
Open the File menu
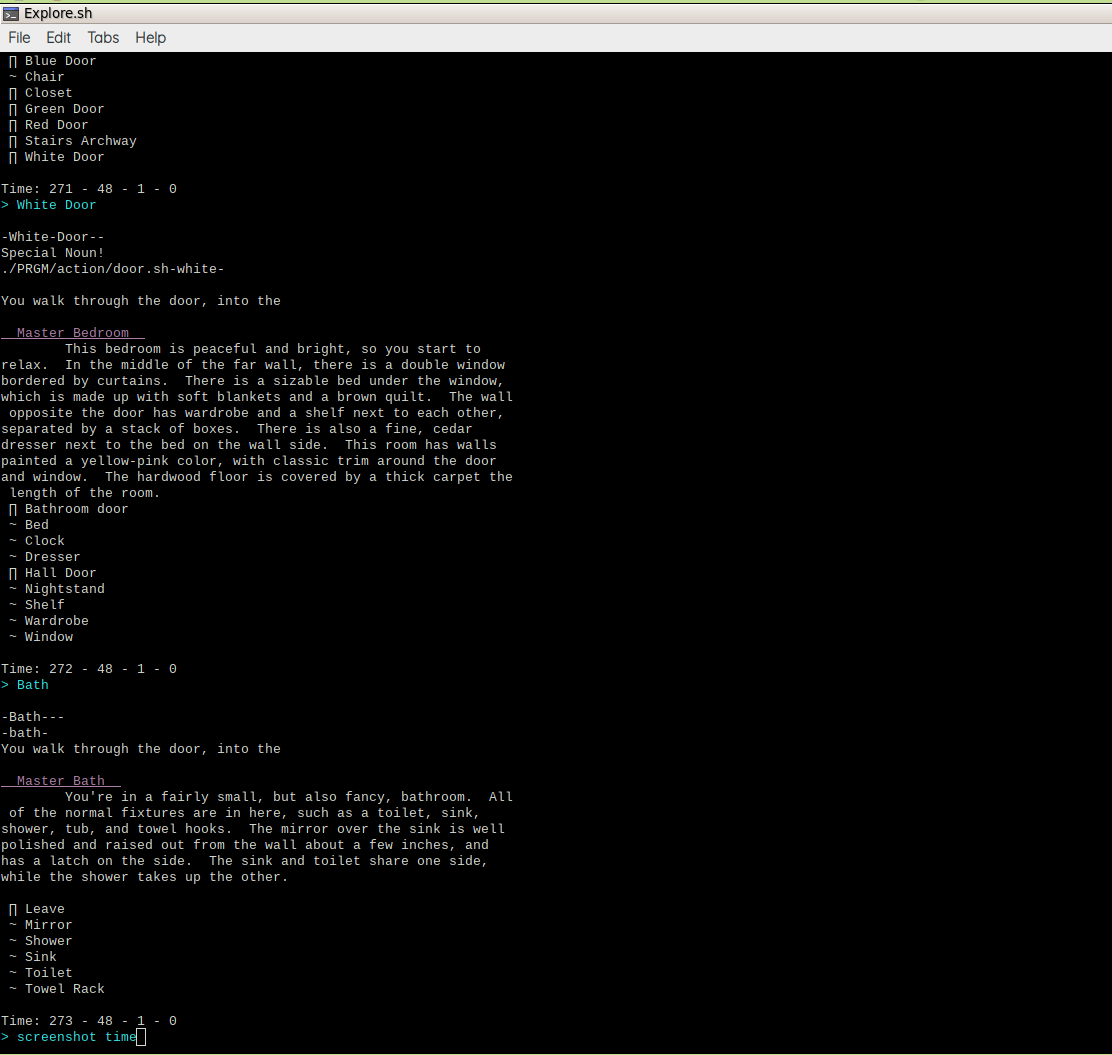click(19, 38)
